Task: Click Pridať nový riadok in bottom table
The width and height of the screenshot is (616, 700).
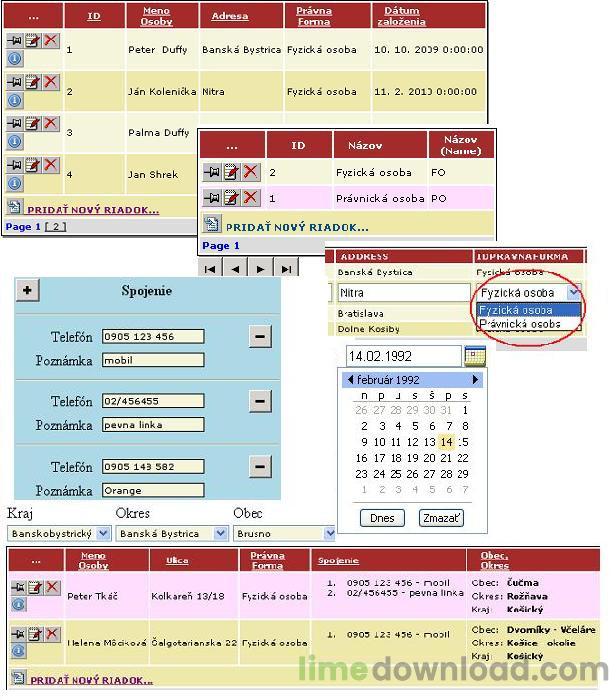Action: click(x=92, y=680)
